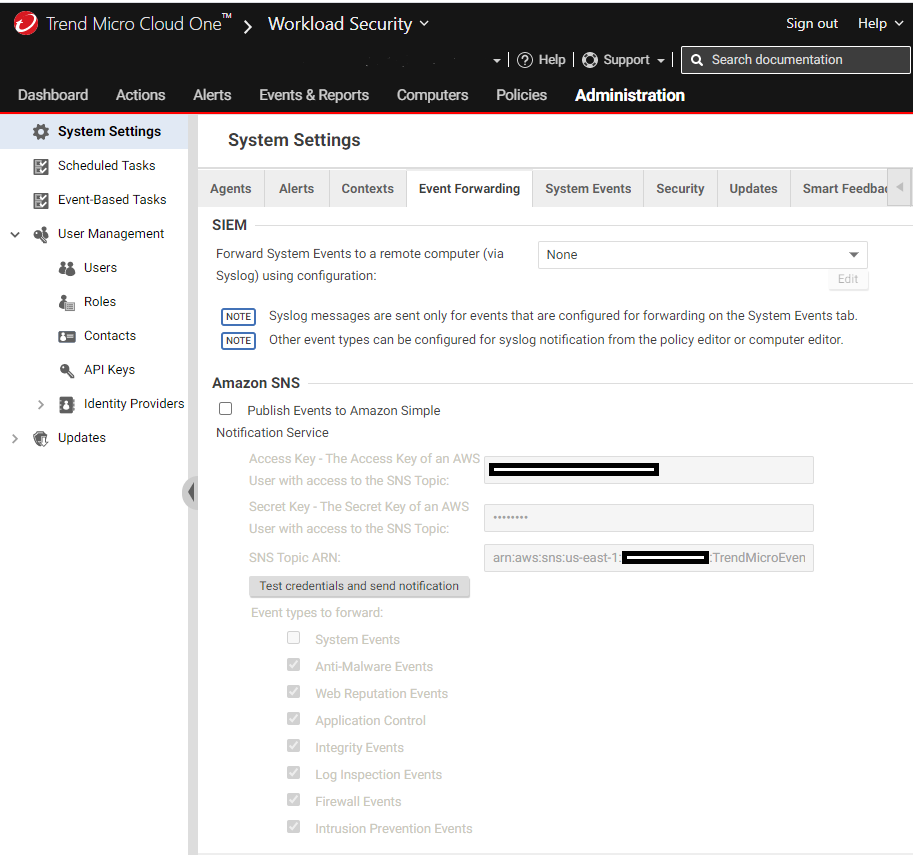Screen dimensions: 913x855
Task: Expand the Identity Providers tree node
Action: [41, 405]
